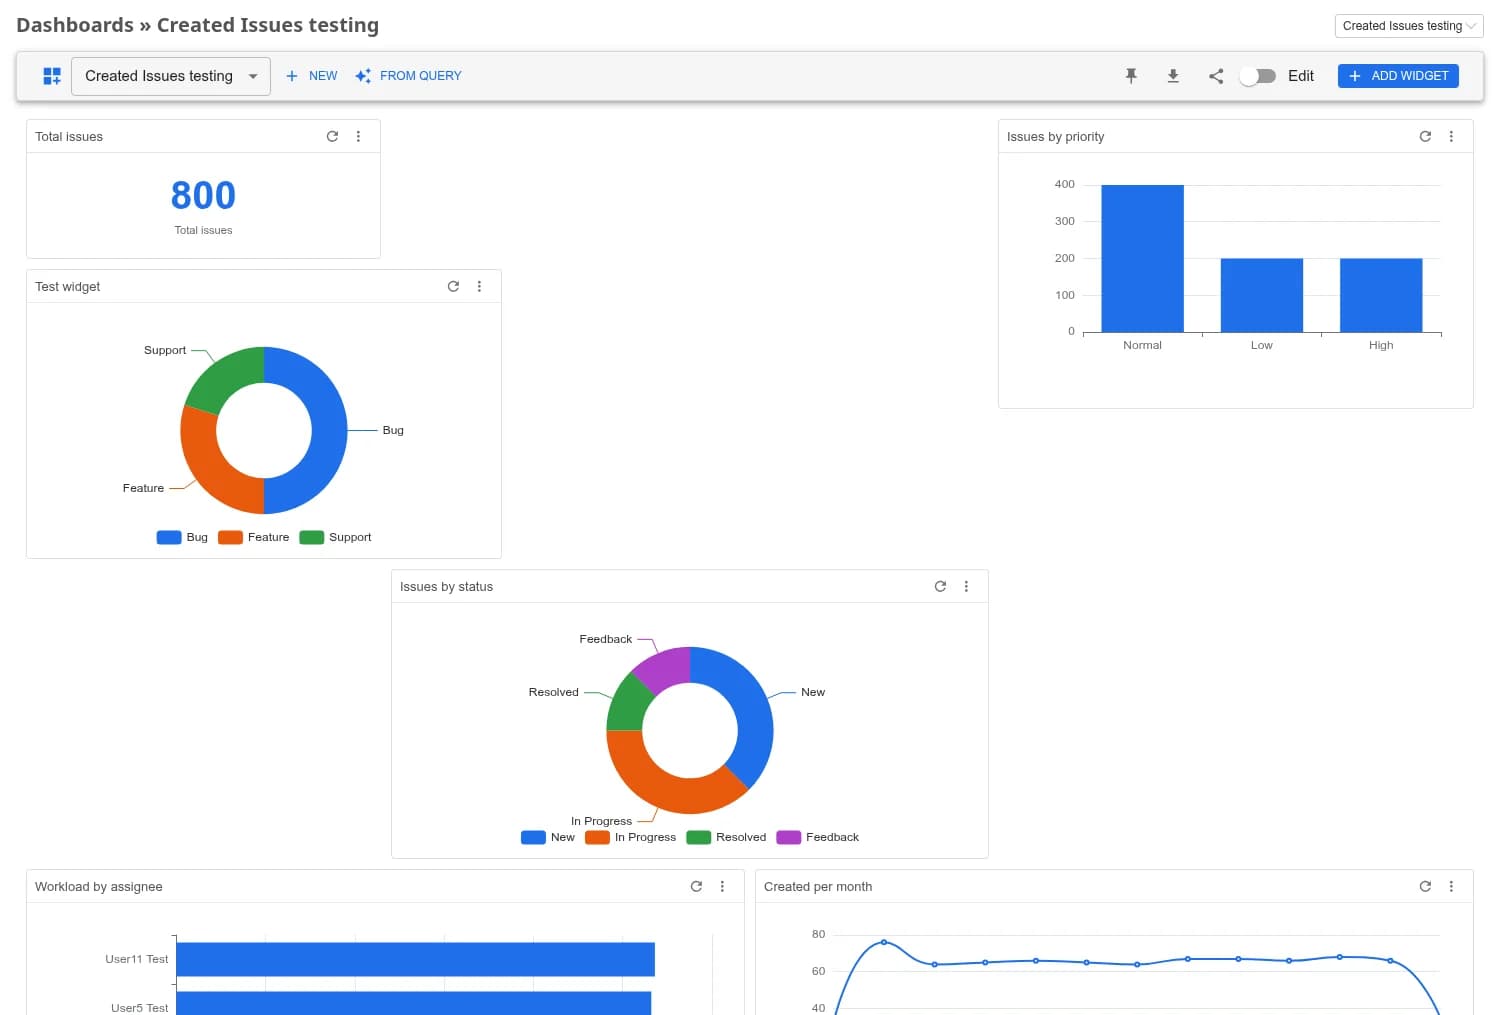Refresh the Total issues widget

[x=332, y=136]
